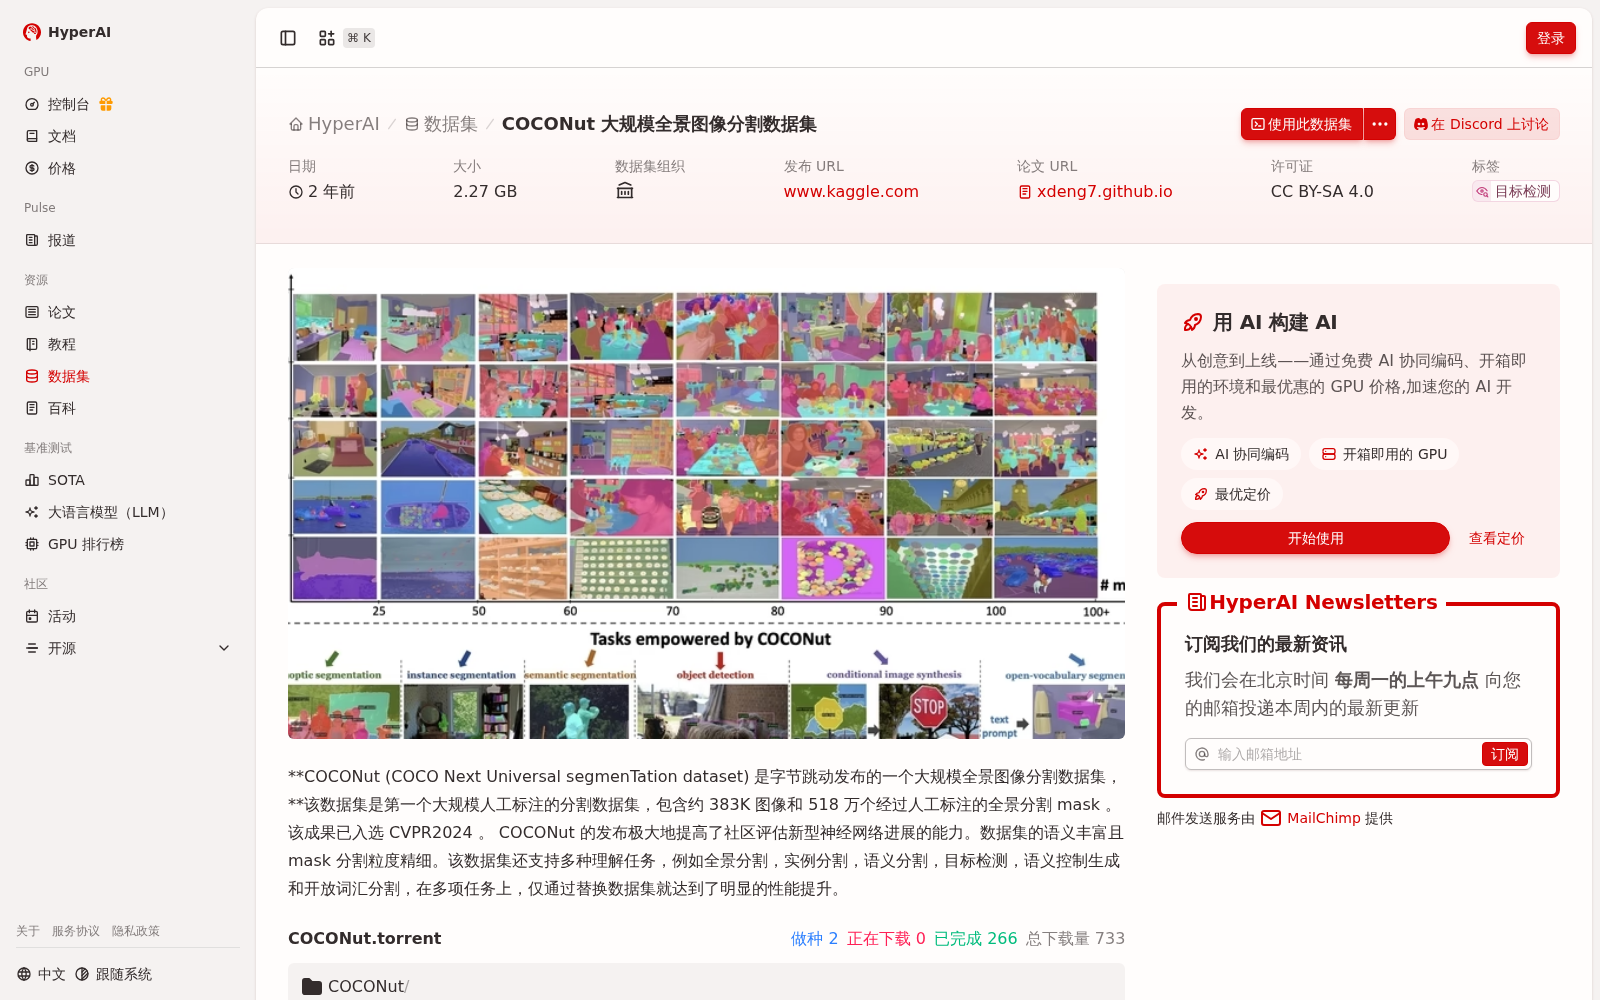1600x1000 pixels.
Task: Open 控制台 in the sidebar
Action: point(69,104)
